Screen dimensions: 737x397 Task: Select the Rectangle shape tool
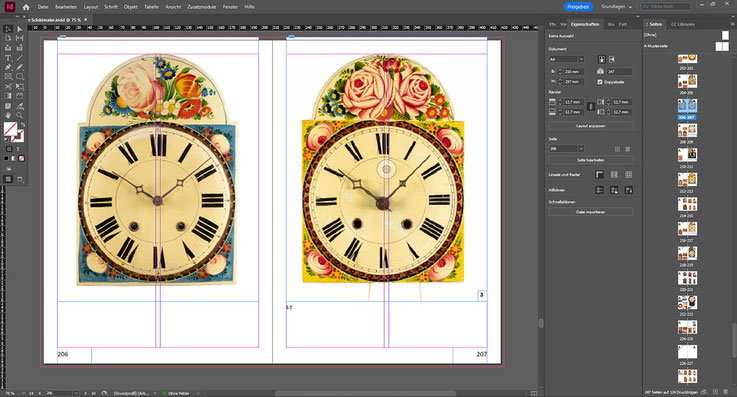pos(19,76)
